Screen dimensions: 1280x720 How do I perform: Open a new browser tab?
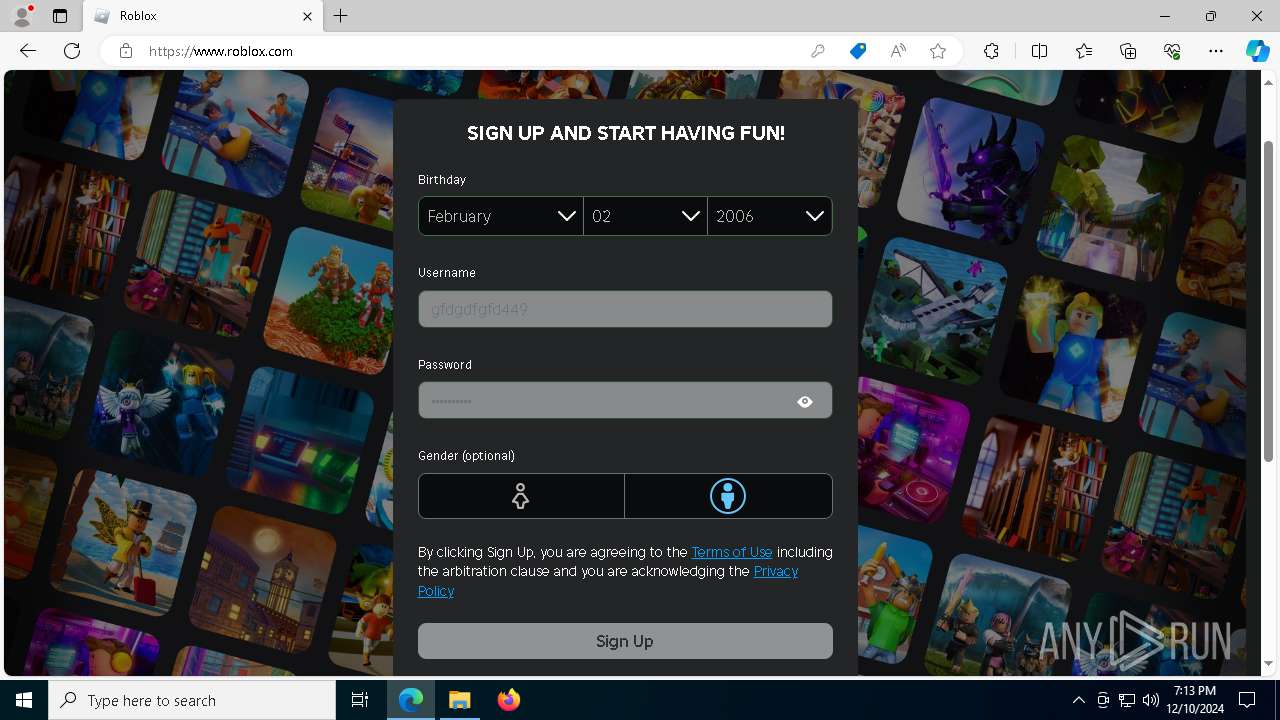point(341,16)
